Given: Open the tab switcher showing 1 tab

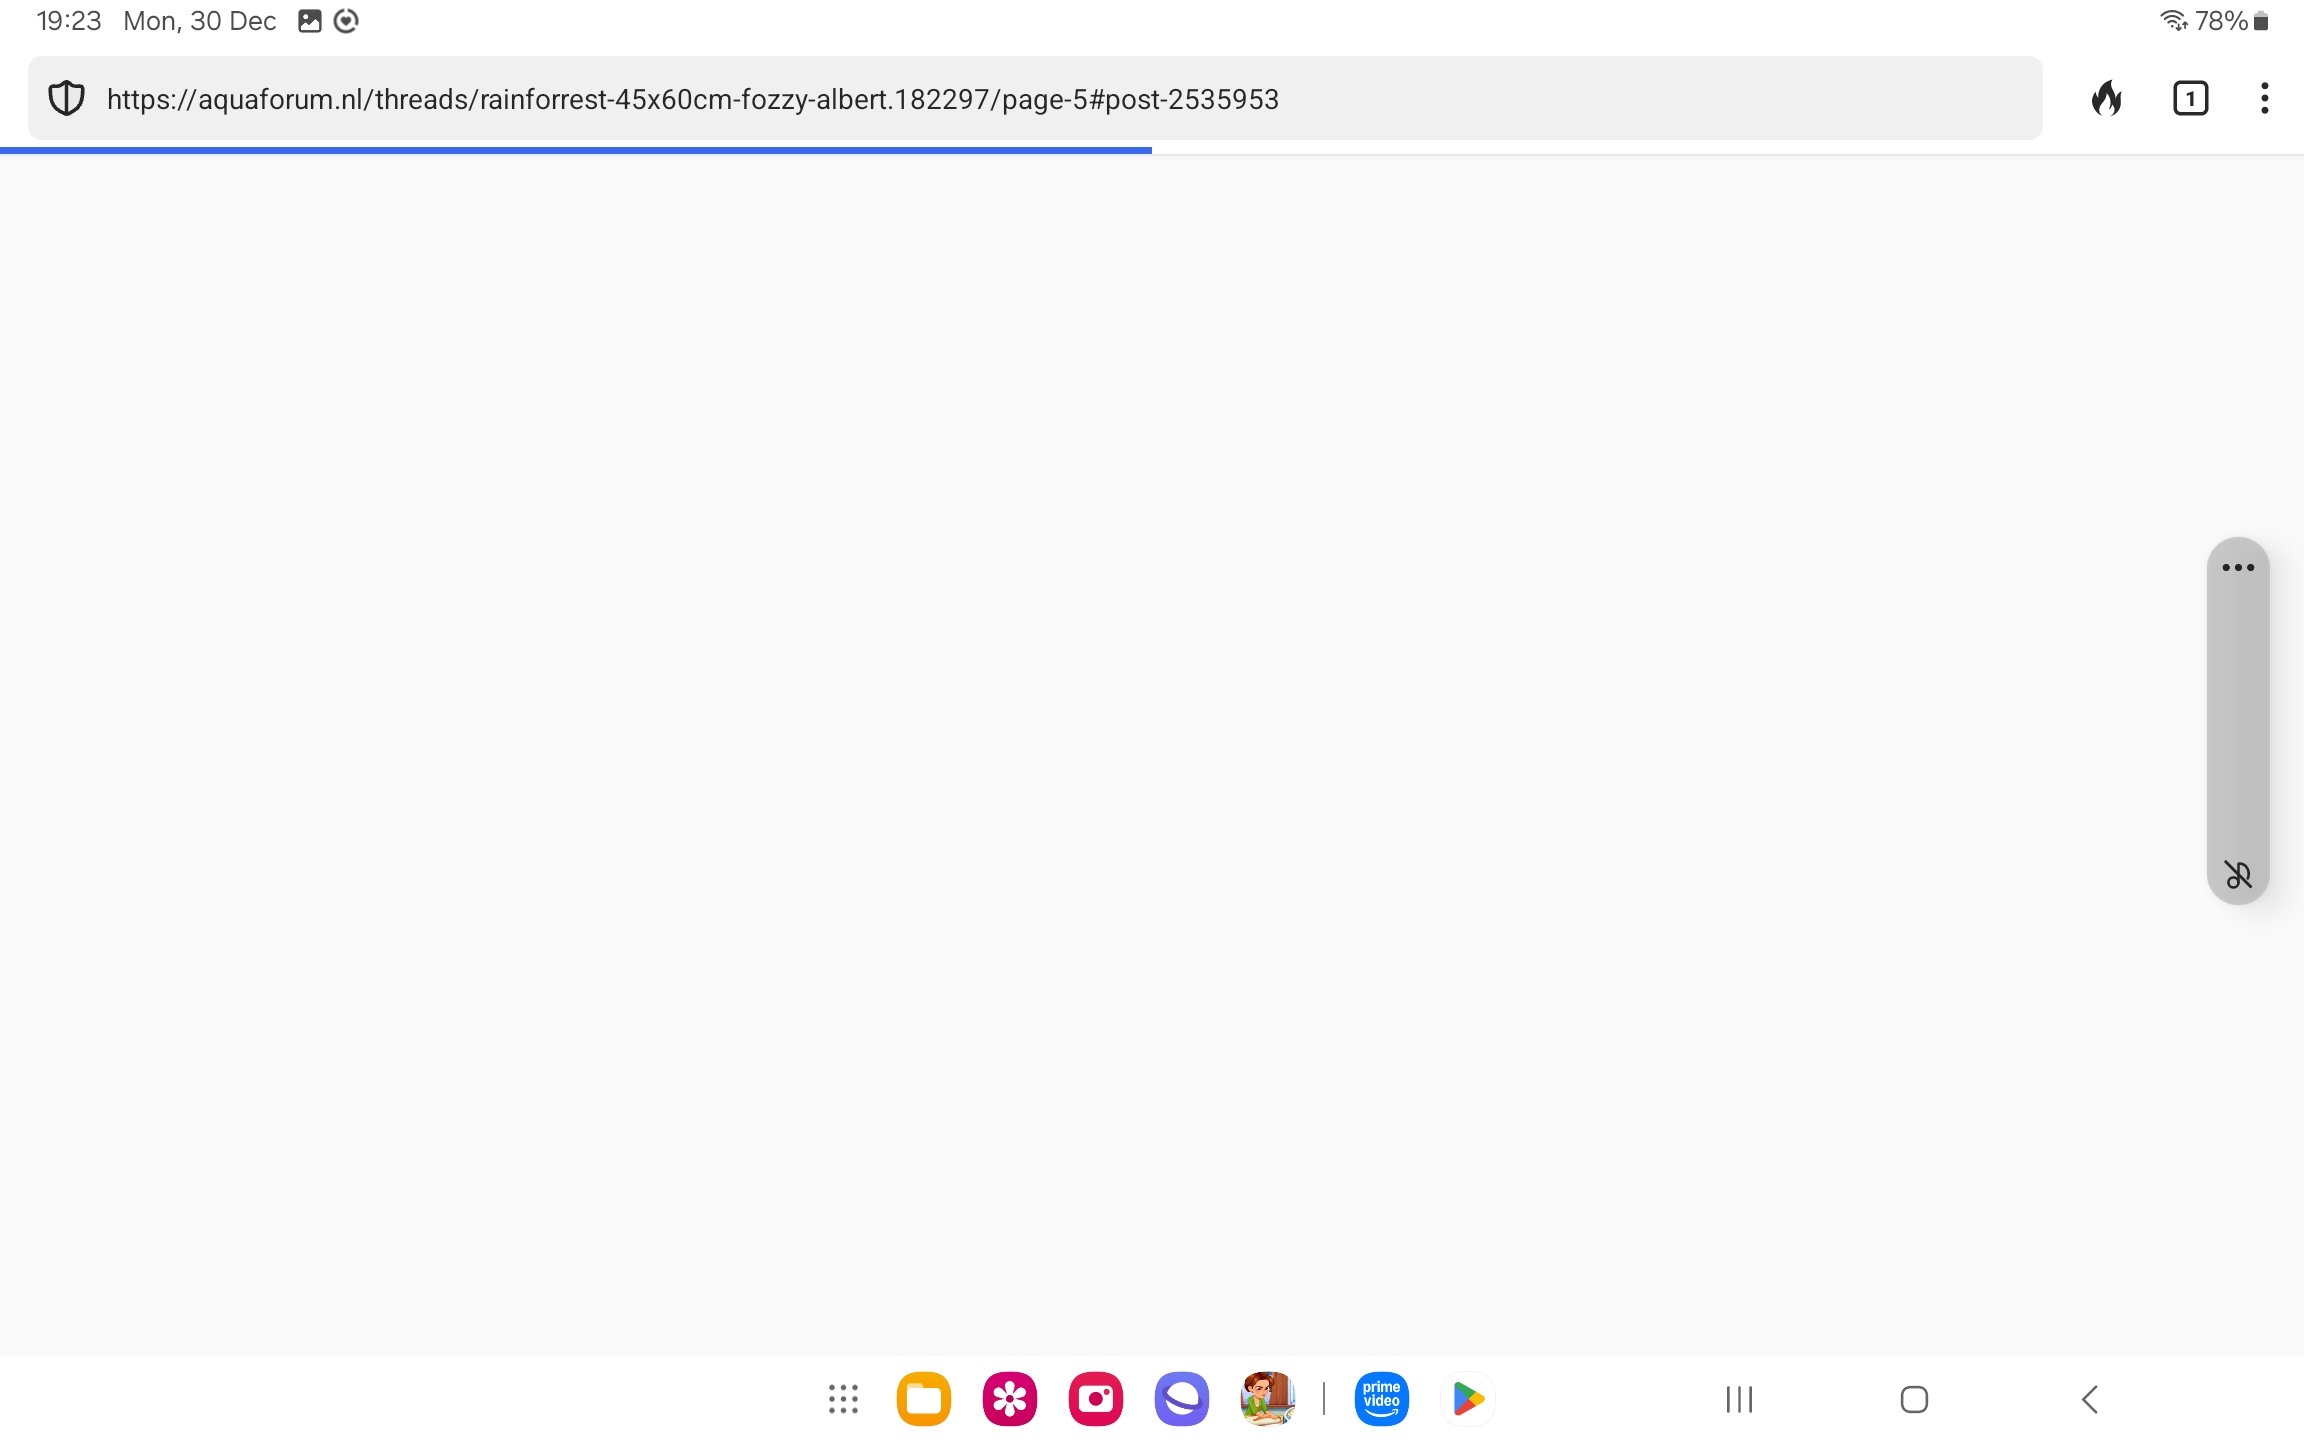Looking at the screenshot, I should point(2190,99).
